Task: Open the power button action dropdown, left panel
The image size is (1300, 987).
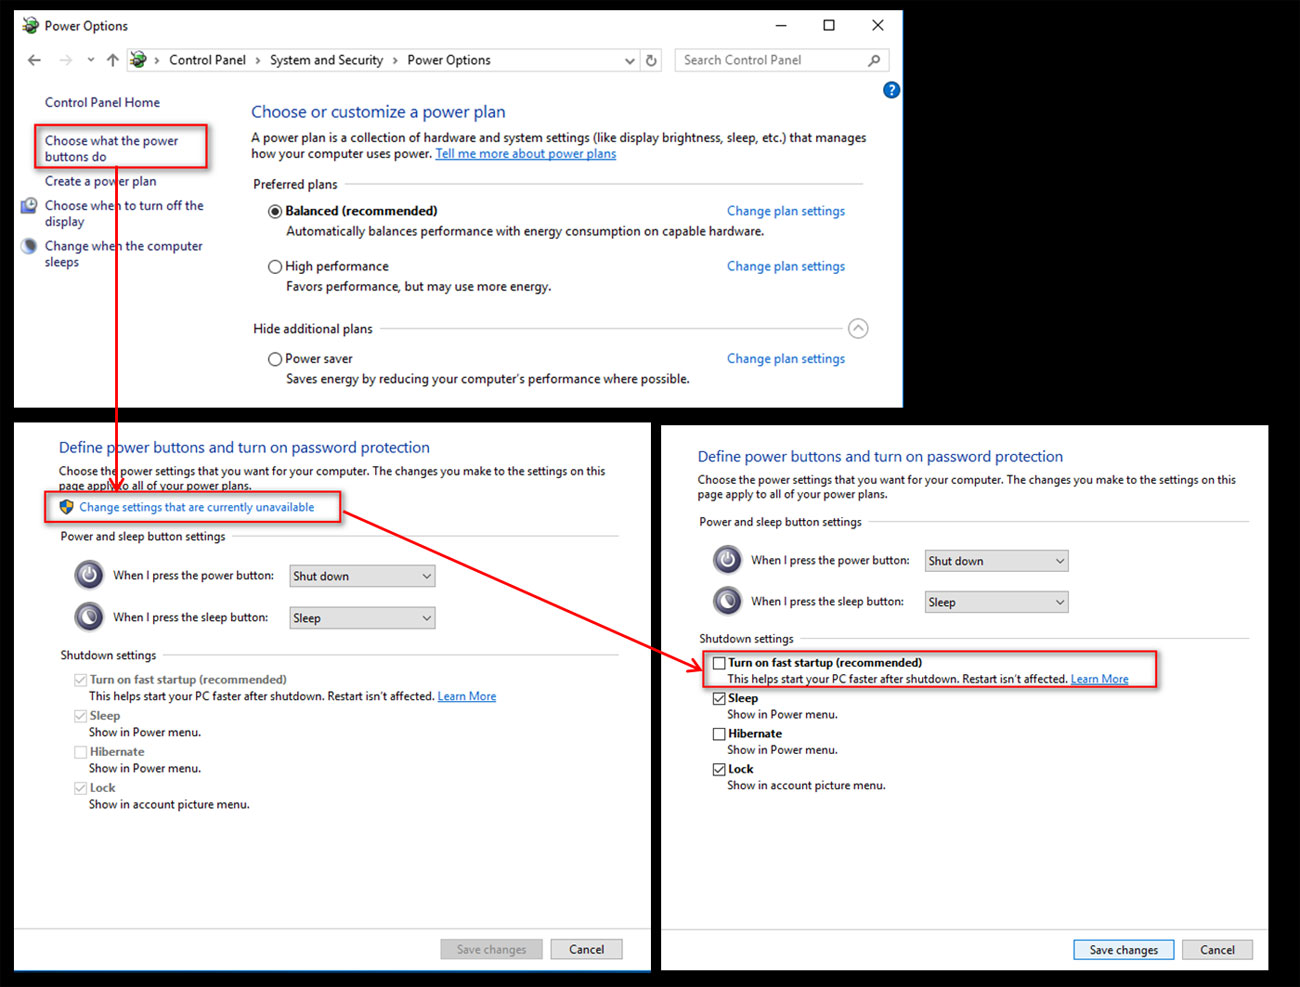Action: (x=362, y=576)
